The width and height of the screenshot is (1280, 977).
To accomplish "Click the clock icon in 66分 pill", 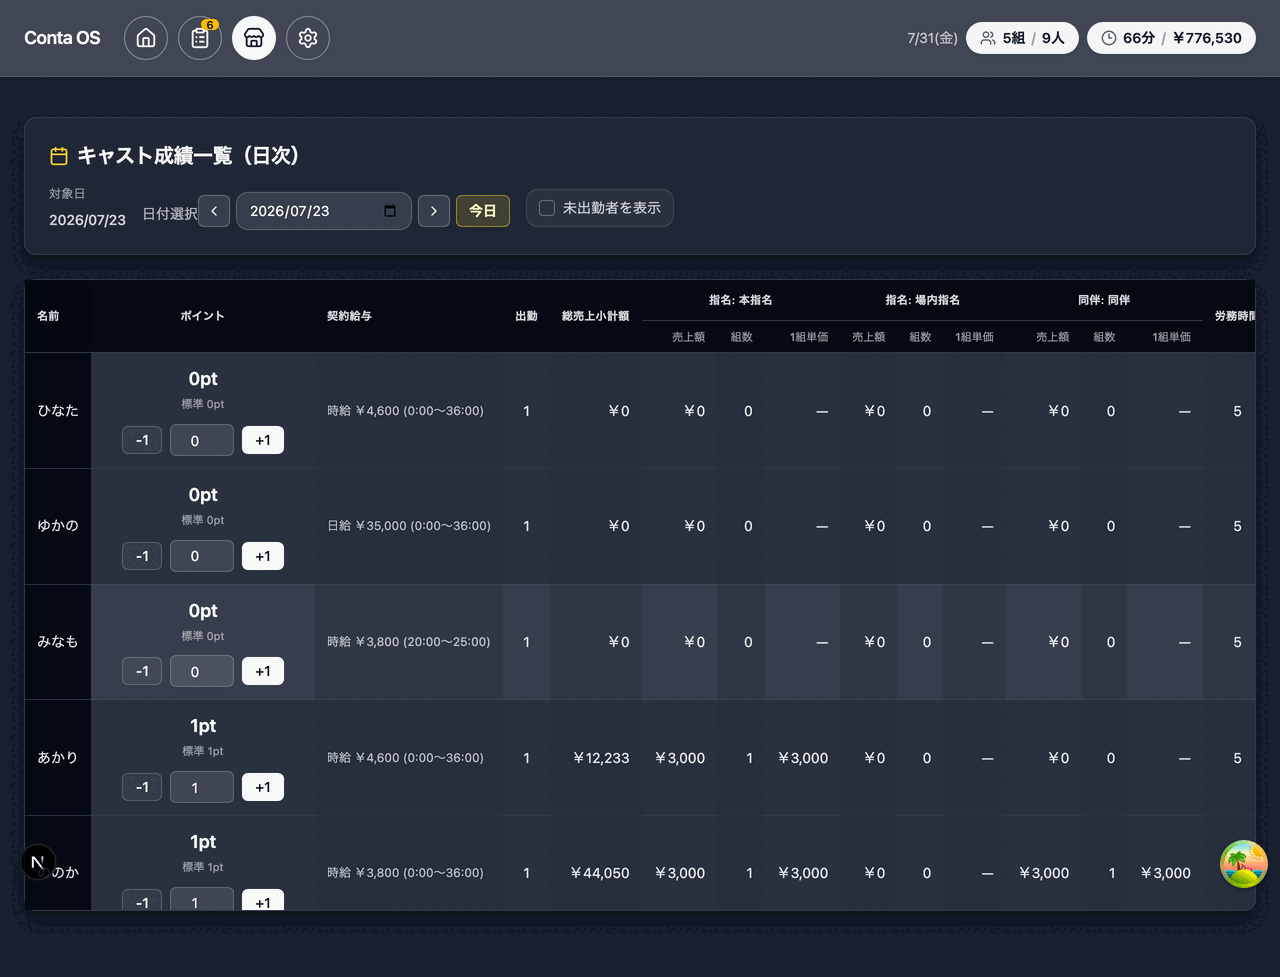I will 1109,38.
